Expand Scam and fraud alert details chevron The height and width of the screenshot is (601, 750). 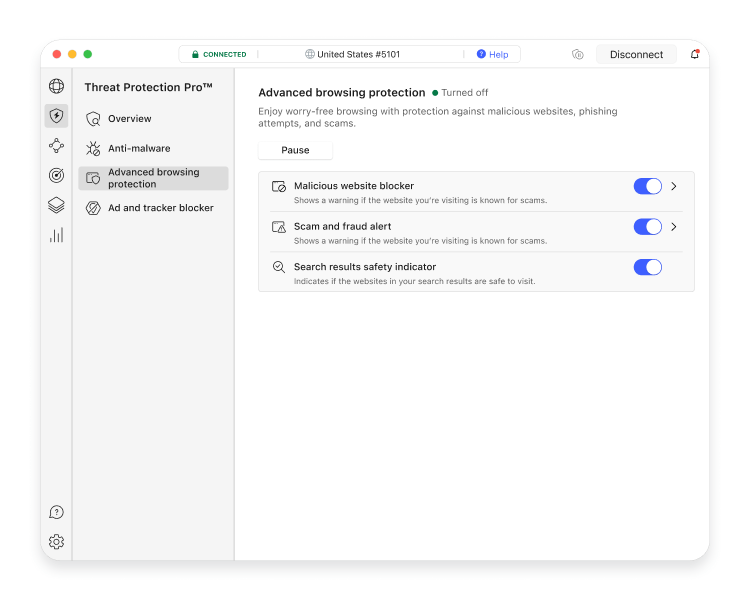click(674, 227)
